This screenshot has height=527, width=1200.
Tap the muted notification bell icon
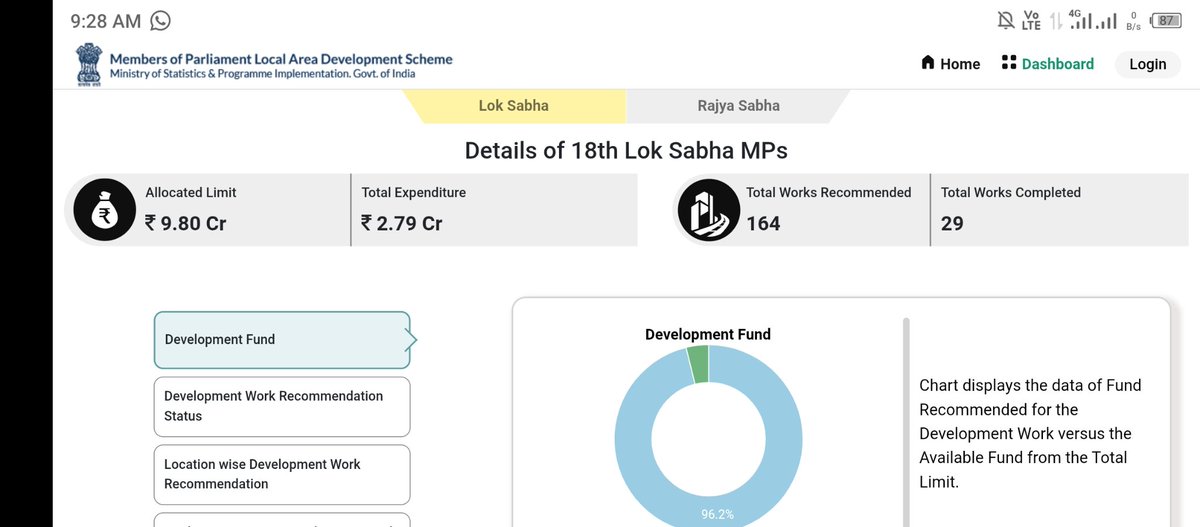pos(1005,20)
